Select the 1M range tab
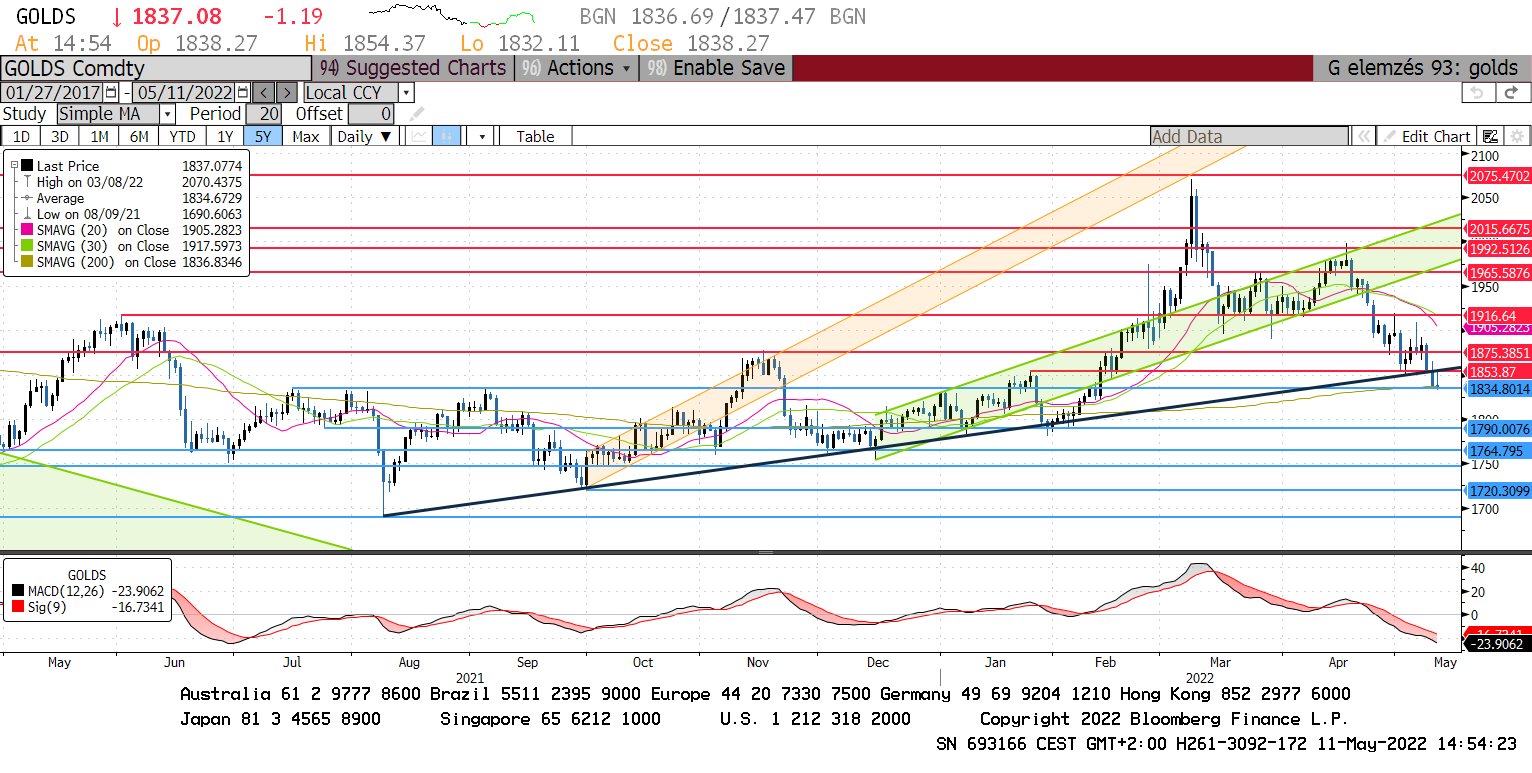Viewport: 1532px width, 773px height. (x=99, y=136)
